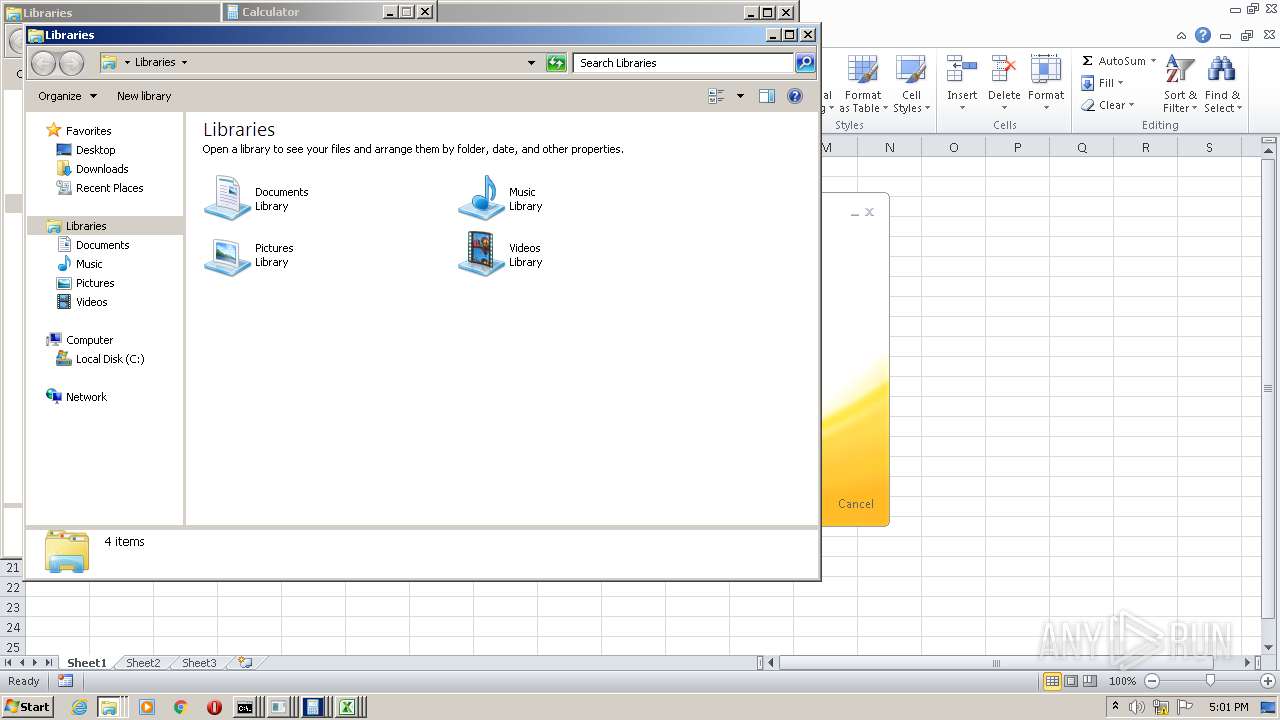Switch to Sheet2 tab

pos(142,663)
